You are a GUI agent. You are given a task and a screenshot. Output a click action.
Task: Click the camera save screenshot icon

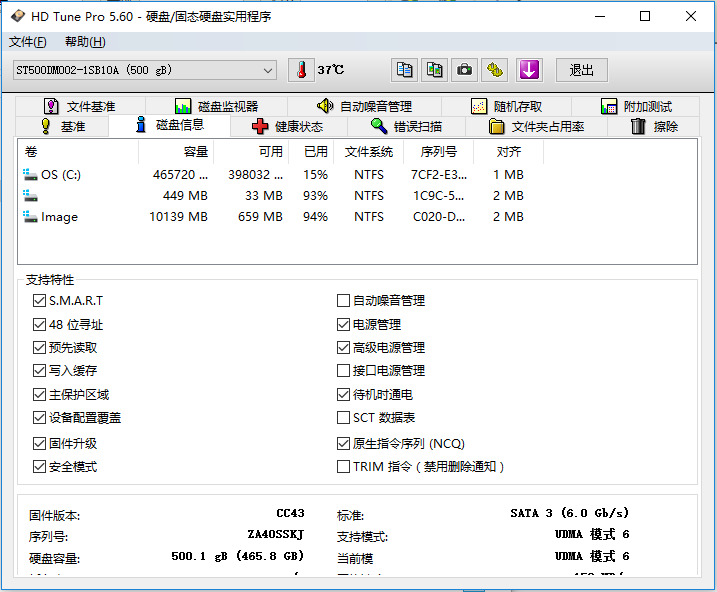(x=465, y=70)
